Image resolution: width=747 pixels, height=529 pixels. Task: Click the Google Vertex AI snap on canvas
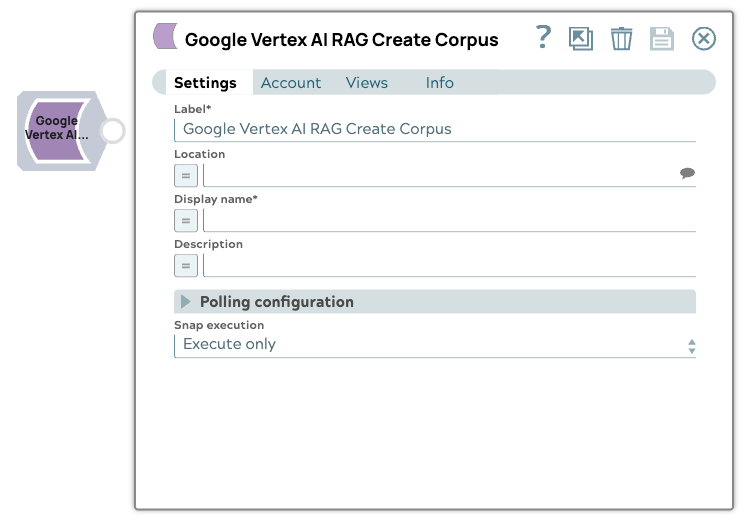point(57,130)
